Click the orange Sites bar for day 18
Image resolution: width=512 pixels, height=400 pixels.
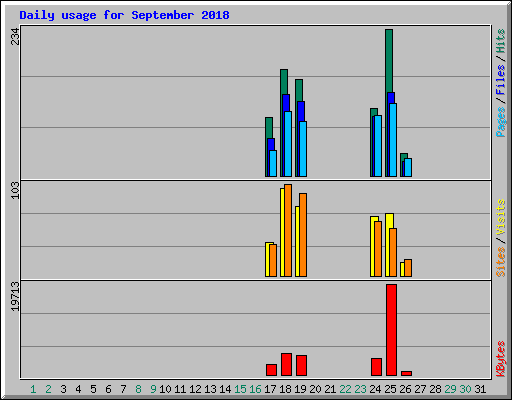[288, 230]
